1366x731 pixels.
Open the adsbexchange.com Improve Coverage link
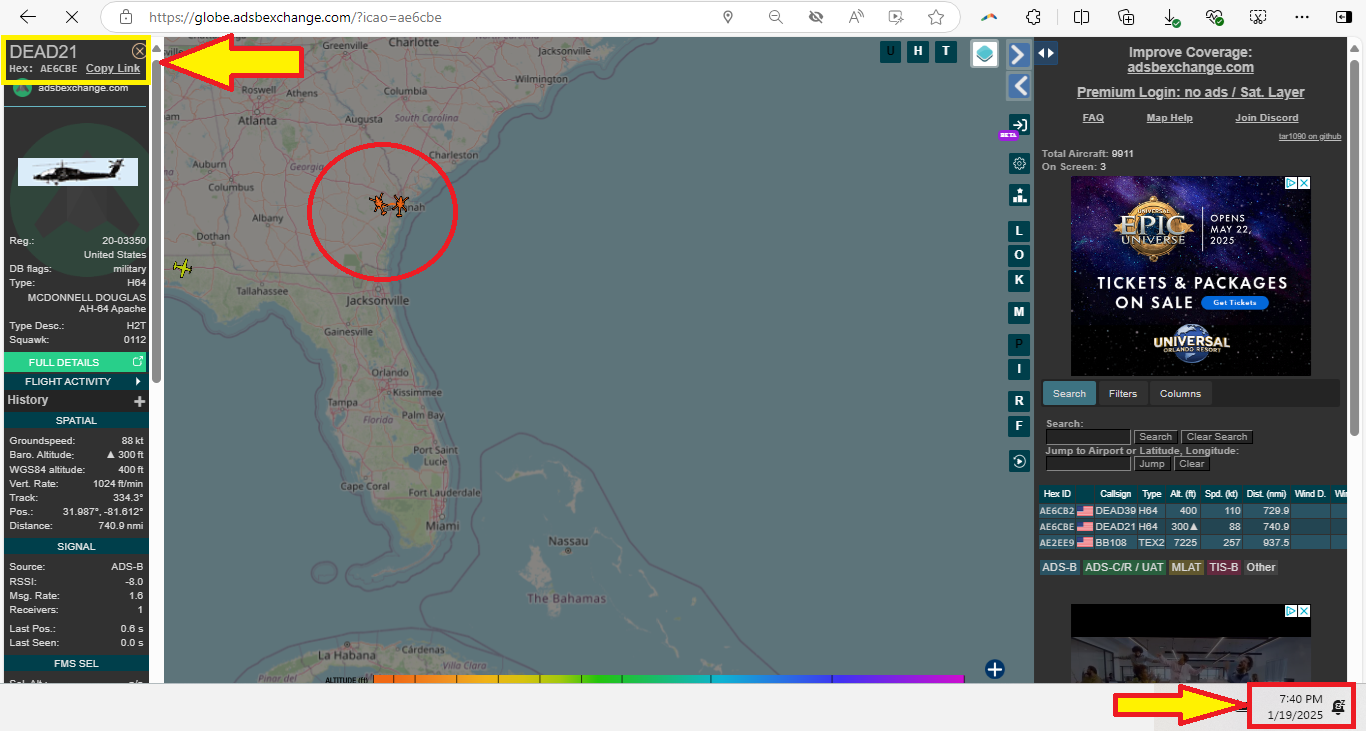click(1190, 68)
